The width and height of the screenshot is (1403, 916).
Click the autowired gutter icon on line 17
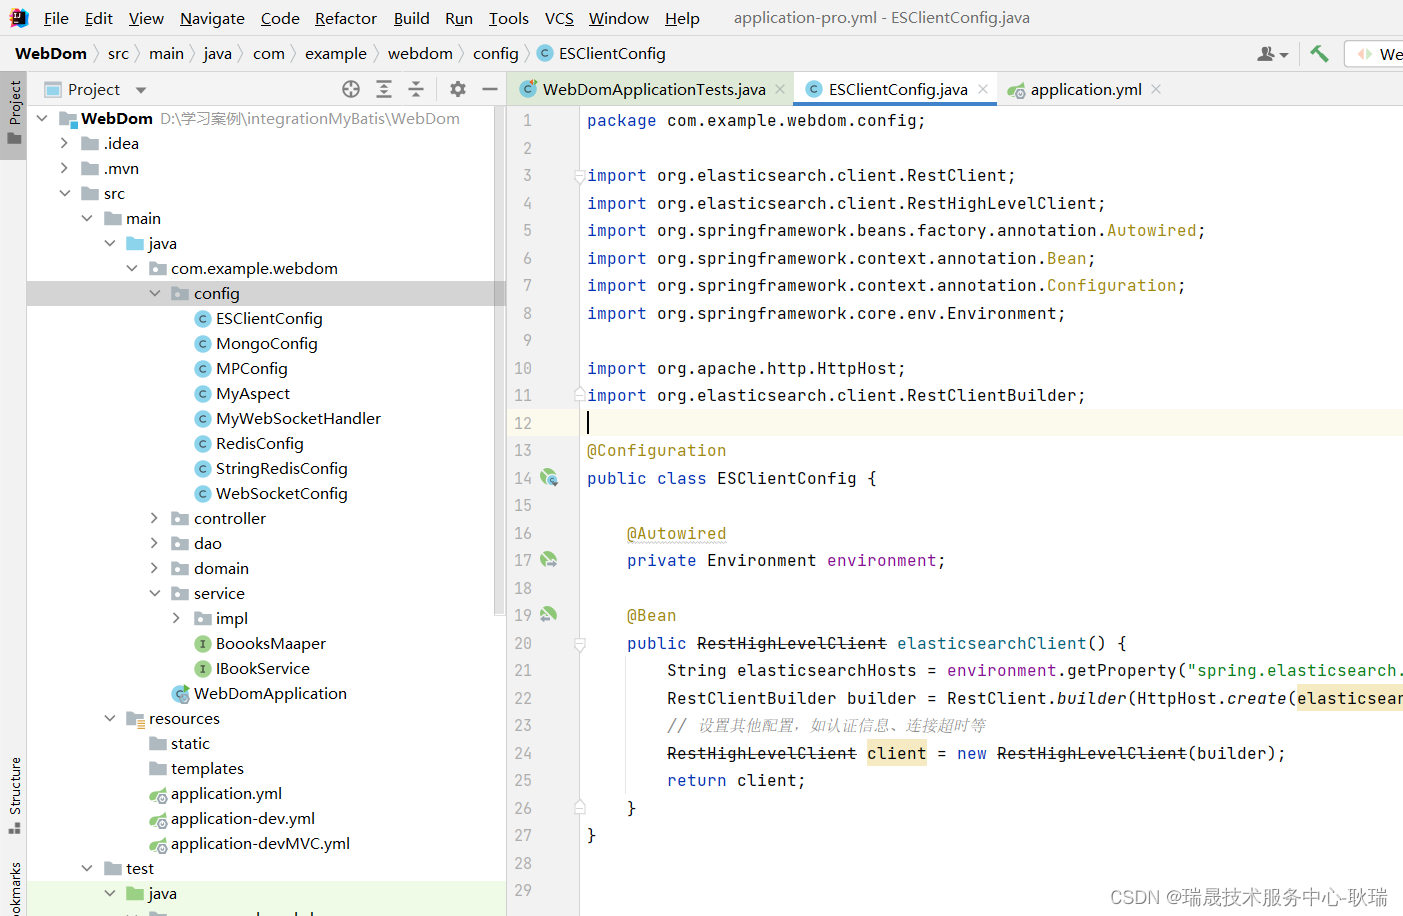pyautogui.click(x=549, y=560)
